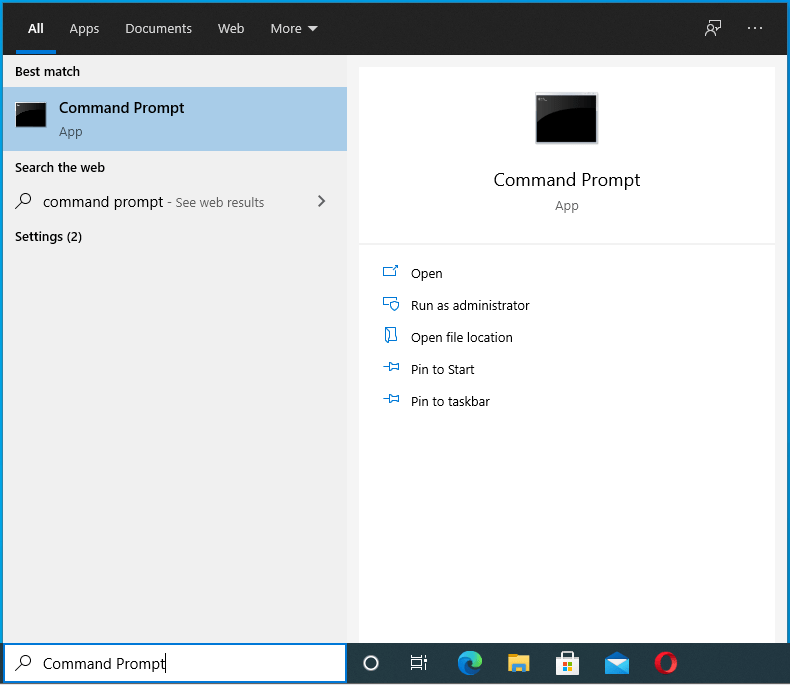
Task: Open the Mail app from taskbar
Action: (617, 663)
